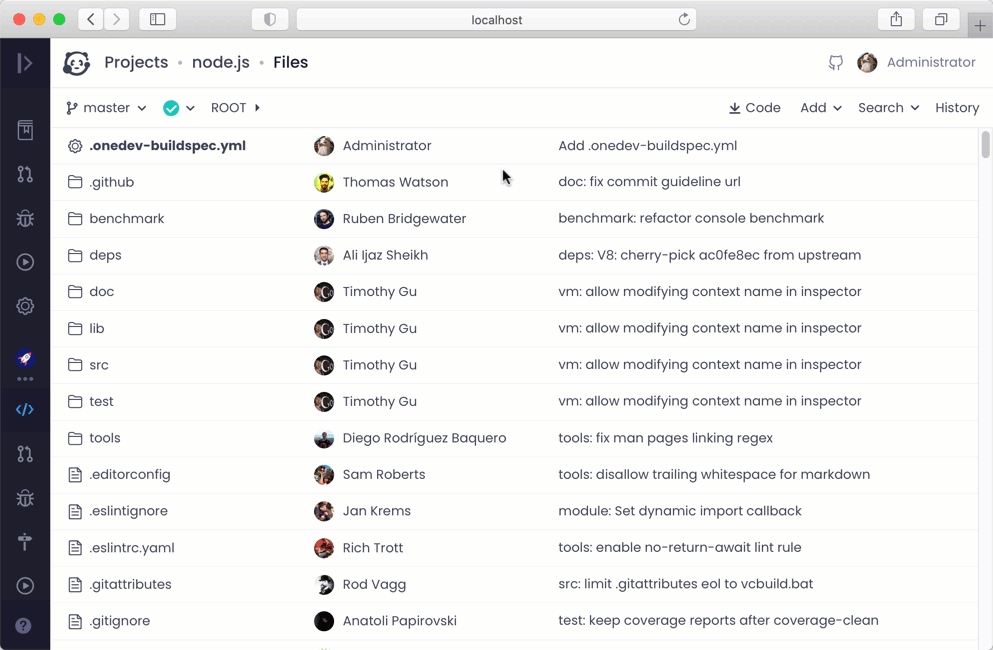Click the Administrator user menu
993x650 pixels.
click(x=931, y=62)
